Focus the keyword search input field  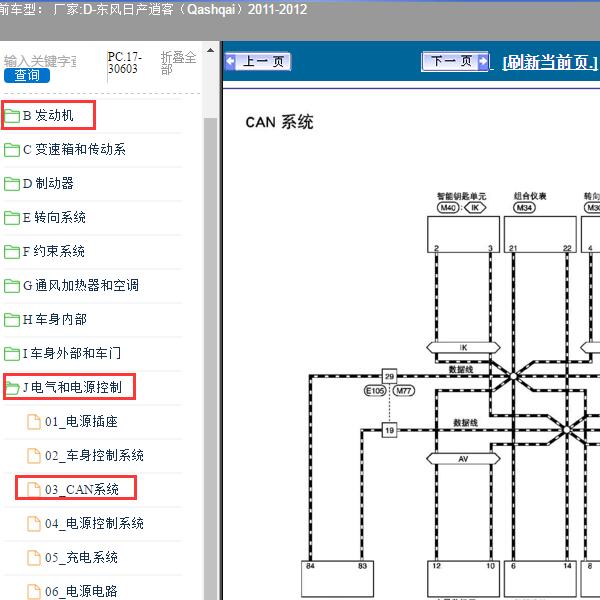(x=40, y=61)
